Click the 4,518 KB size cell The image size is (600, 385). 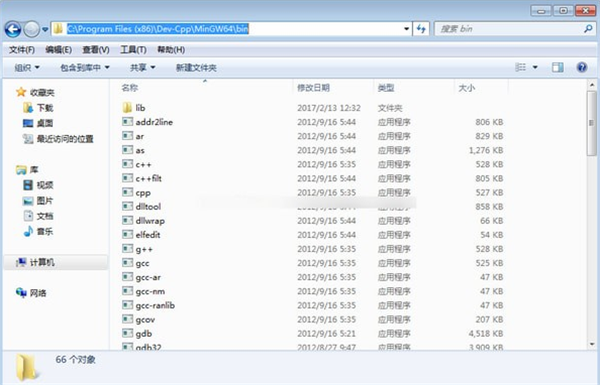click(486, 334)
